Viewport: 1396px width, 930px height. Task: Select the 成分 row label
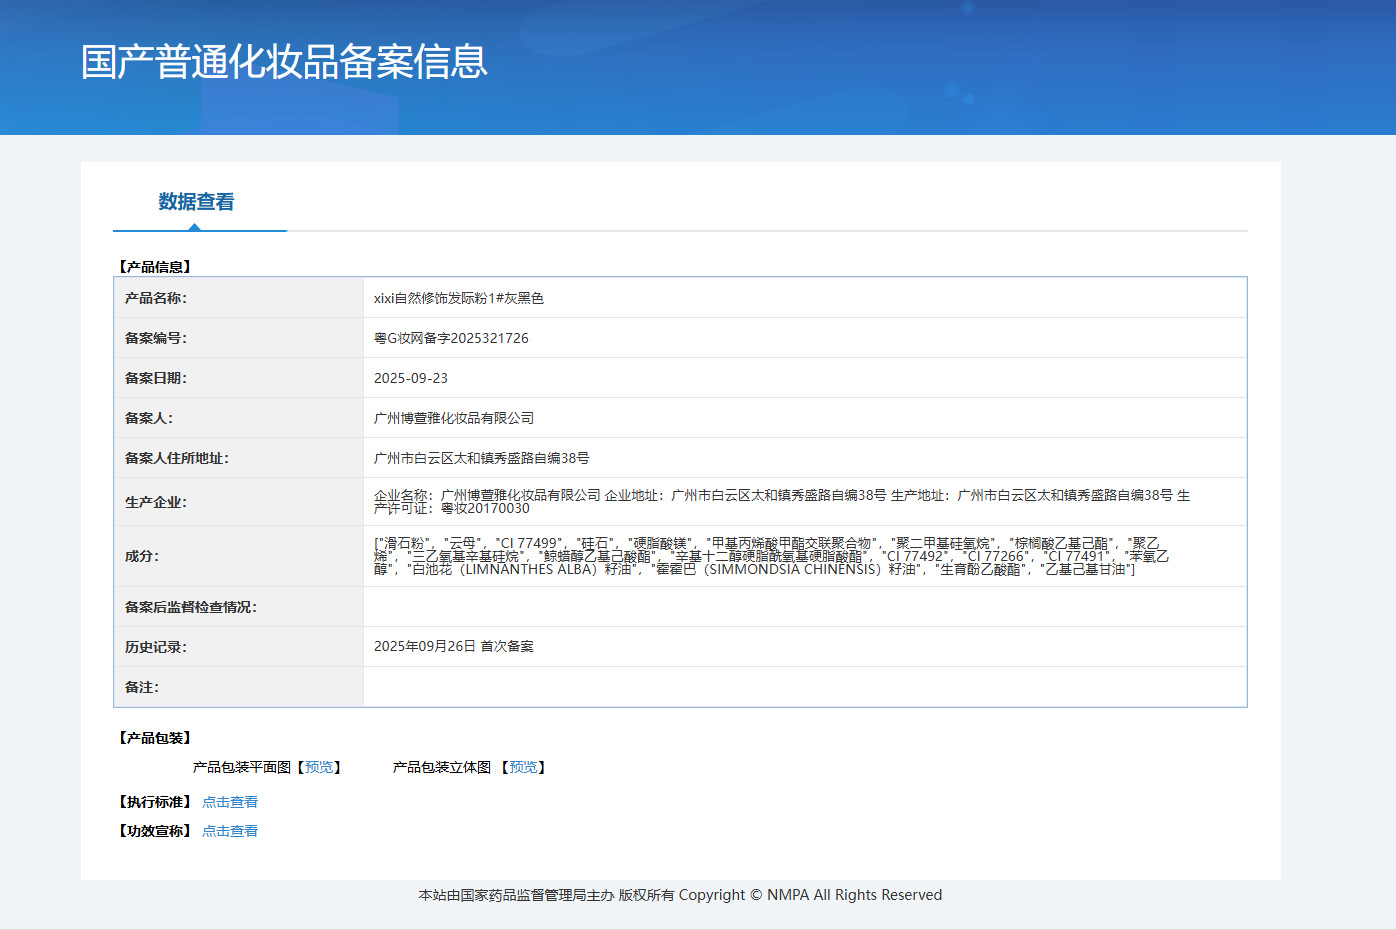pos(142,556)
